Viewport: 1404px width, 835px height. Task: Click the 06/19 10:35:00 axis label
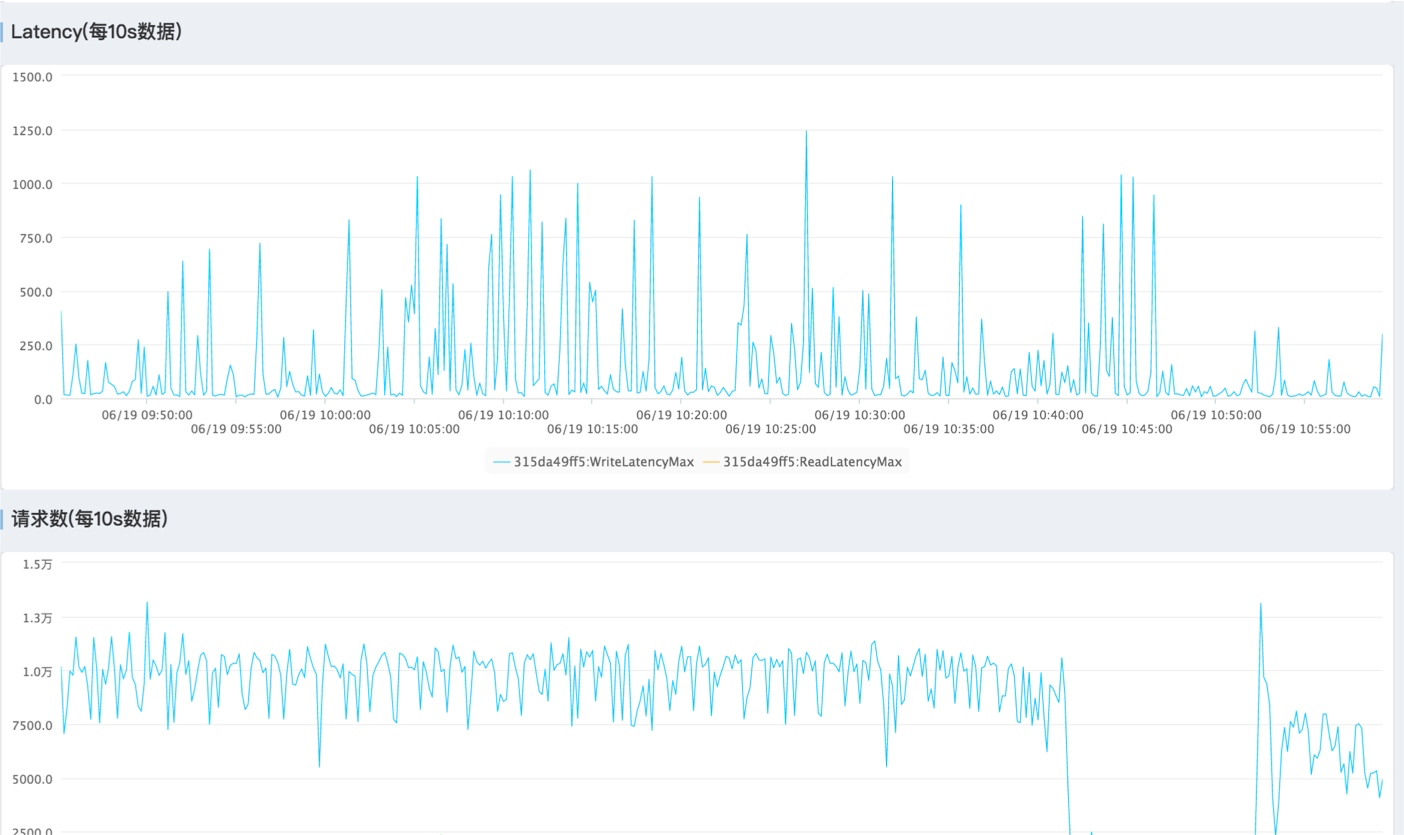click(948, 429)
